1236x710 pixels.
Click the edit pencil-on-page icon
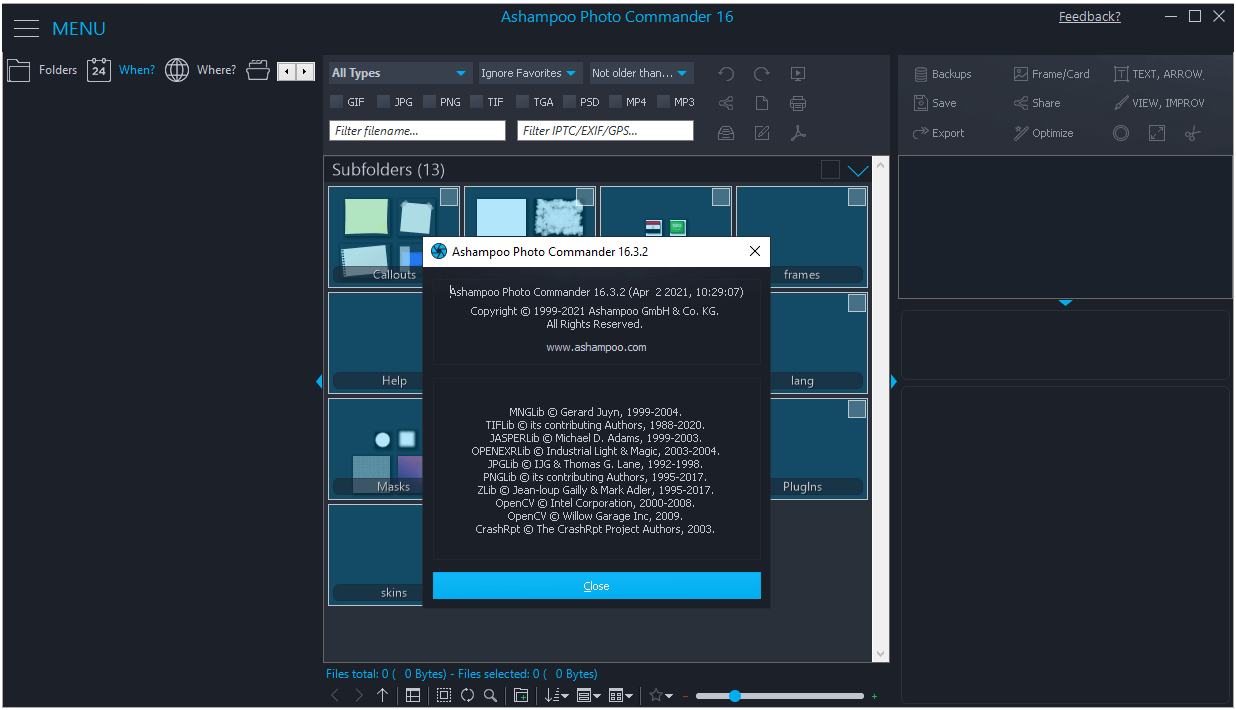coord(762,133)
